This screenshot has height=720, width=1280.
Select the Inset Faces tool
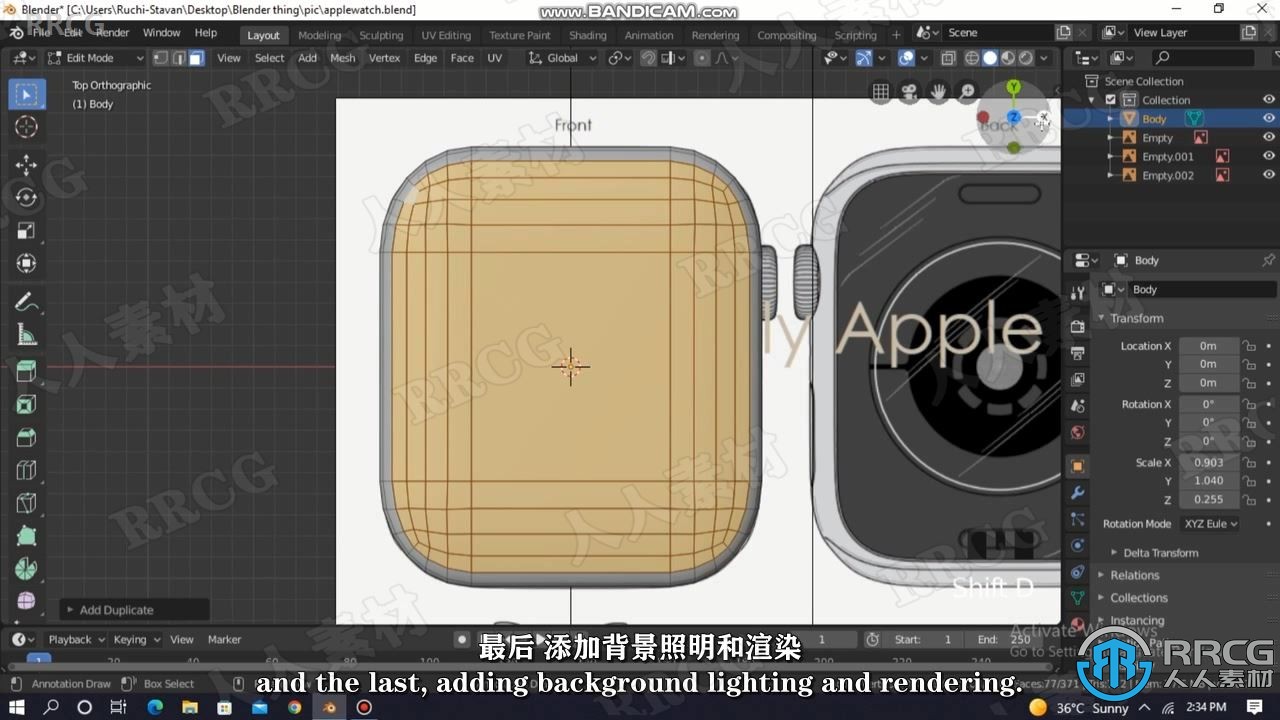(x=26, y=405)
